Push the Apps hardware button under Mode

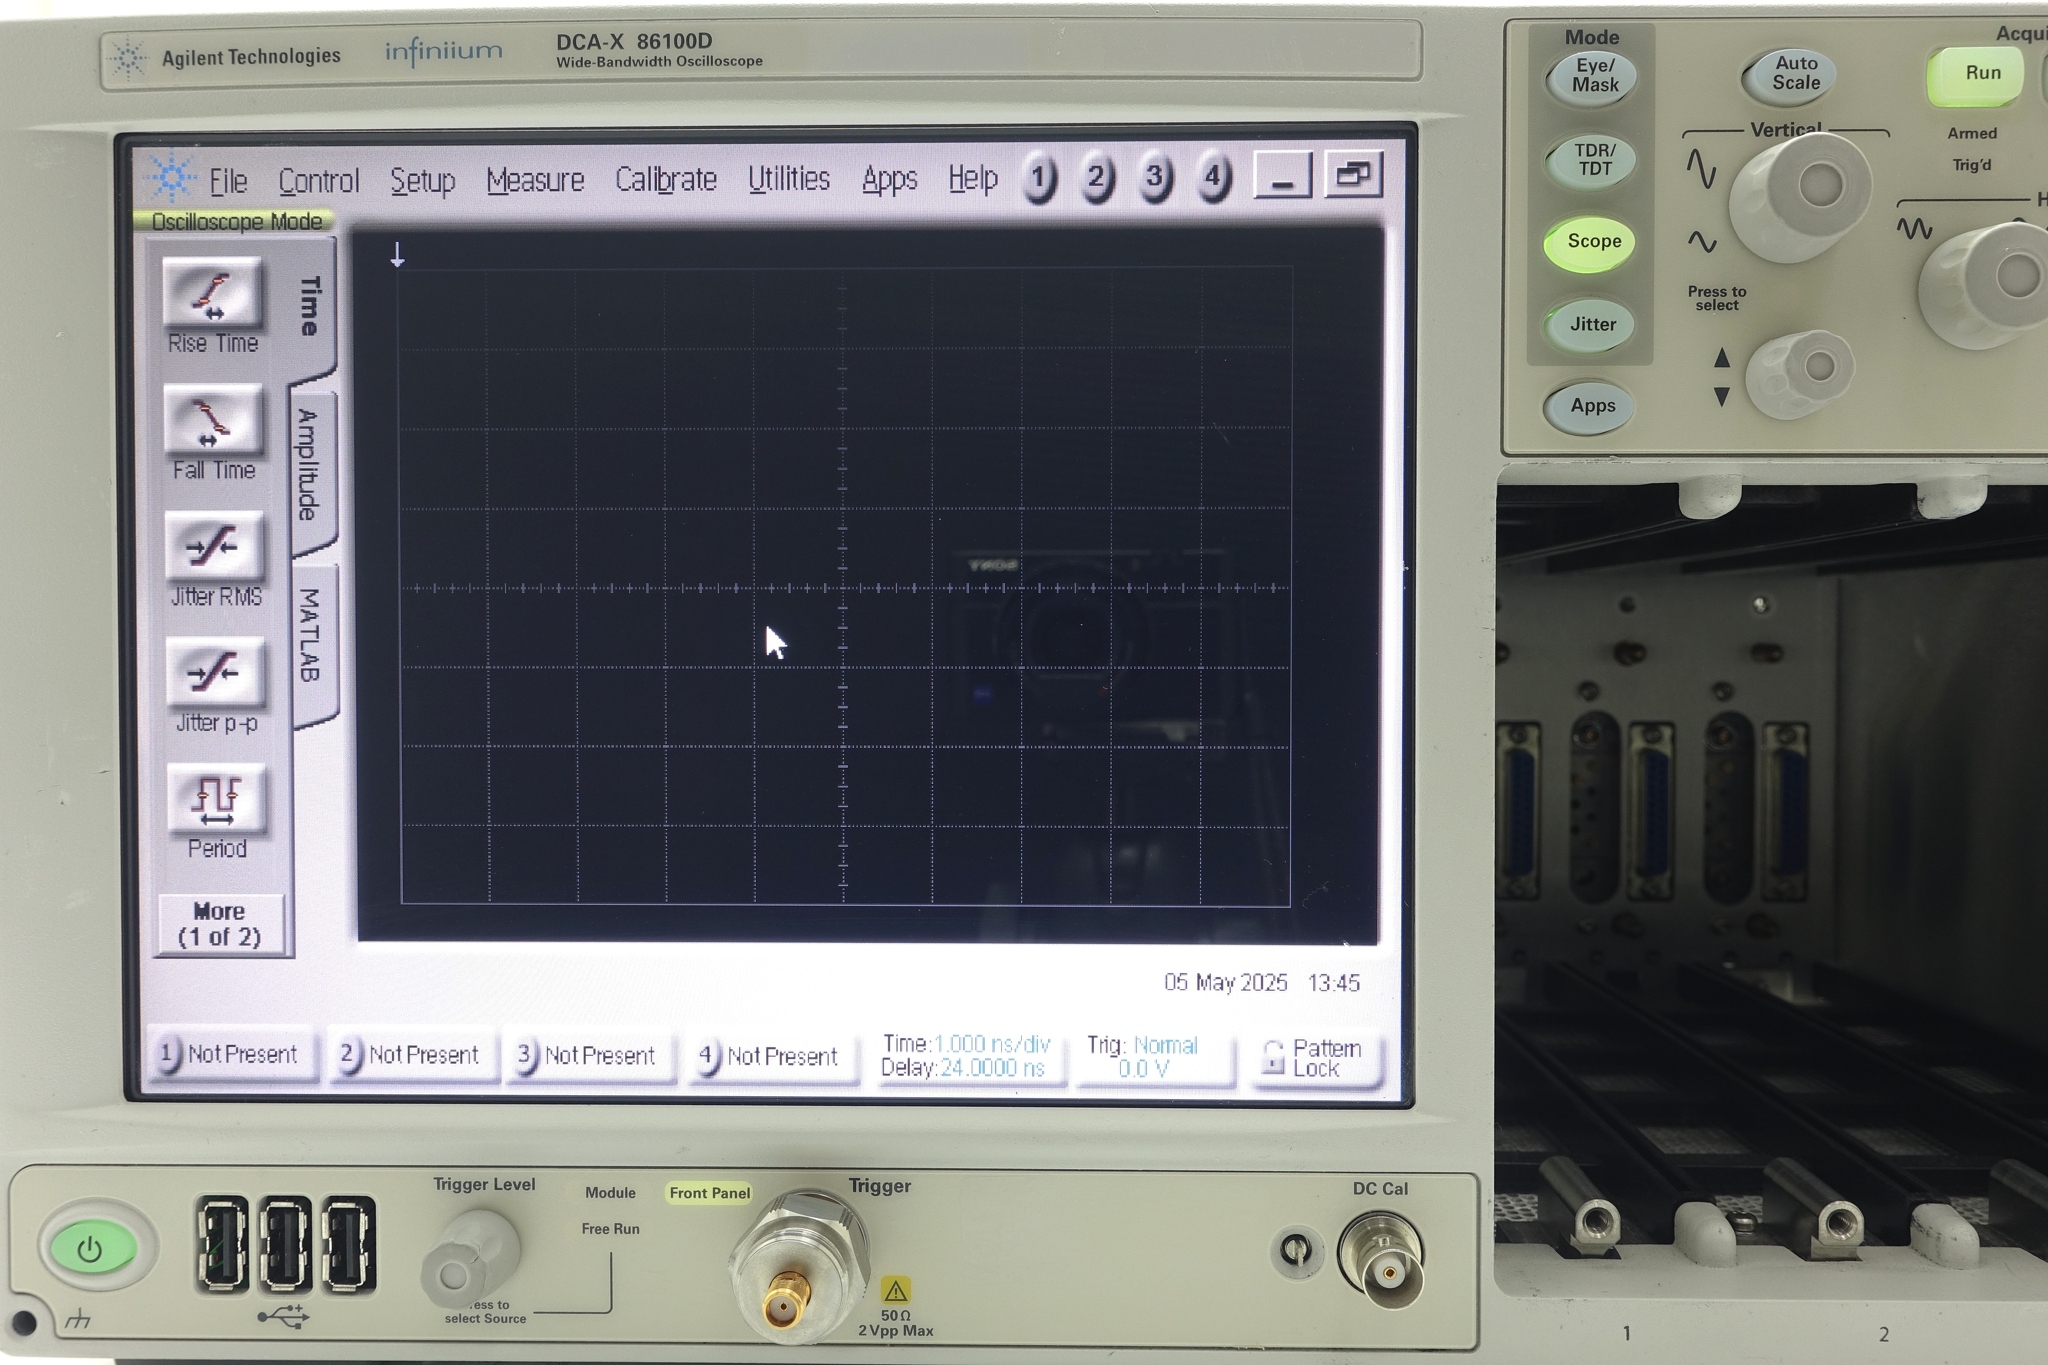1592,406
